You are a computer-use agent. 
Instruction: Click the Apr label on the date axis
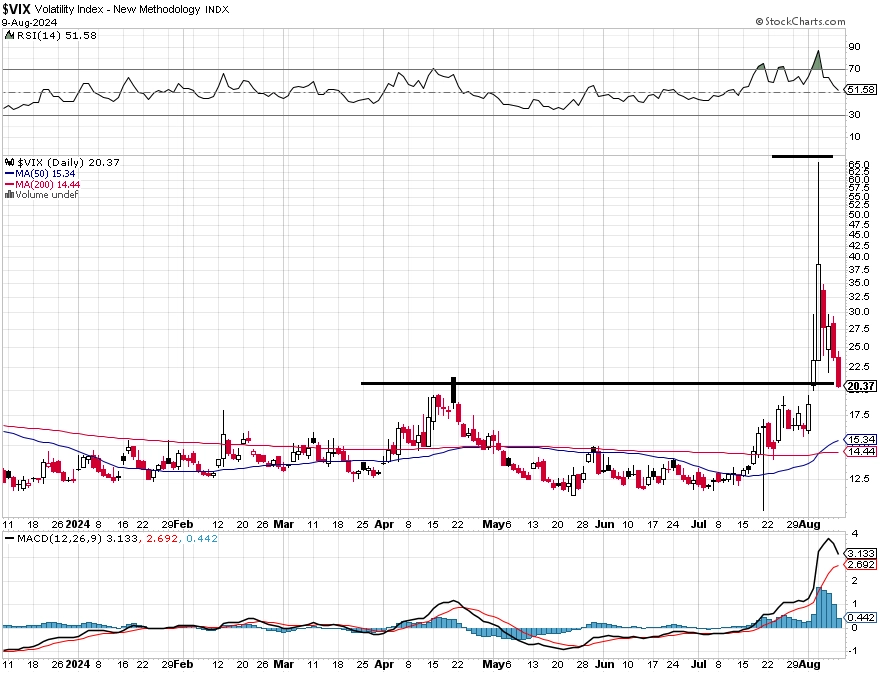(384, 524)
